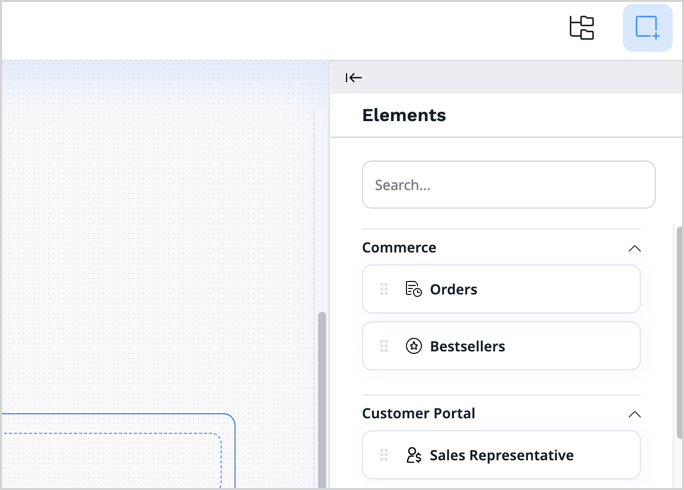Toggle the add elements panel button
This screenshot has height=490, width=684.
click(x=647, y=28)
